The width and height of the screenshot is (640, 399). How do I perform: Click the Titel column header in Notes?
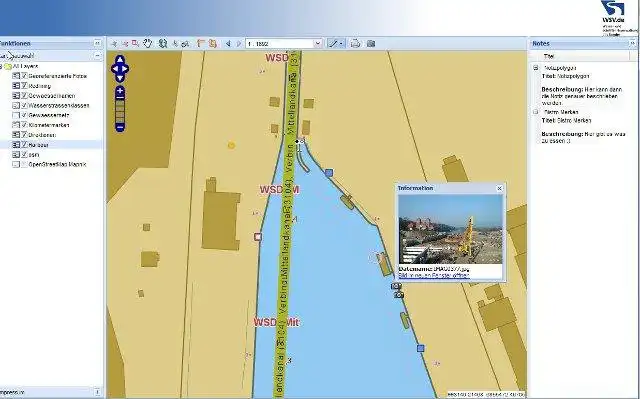tap(549, 56)
